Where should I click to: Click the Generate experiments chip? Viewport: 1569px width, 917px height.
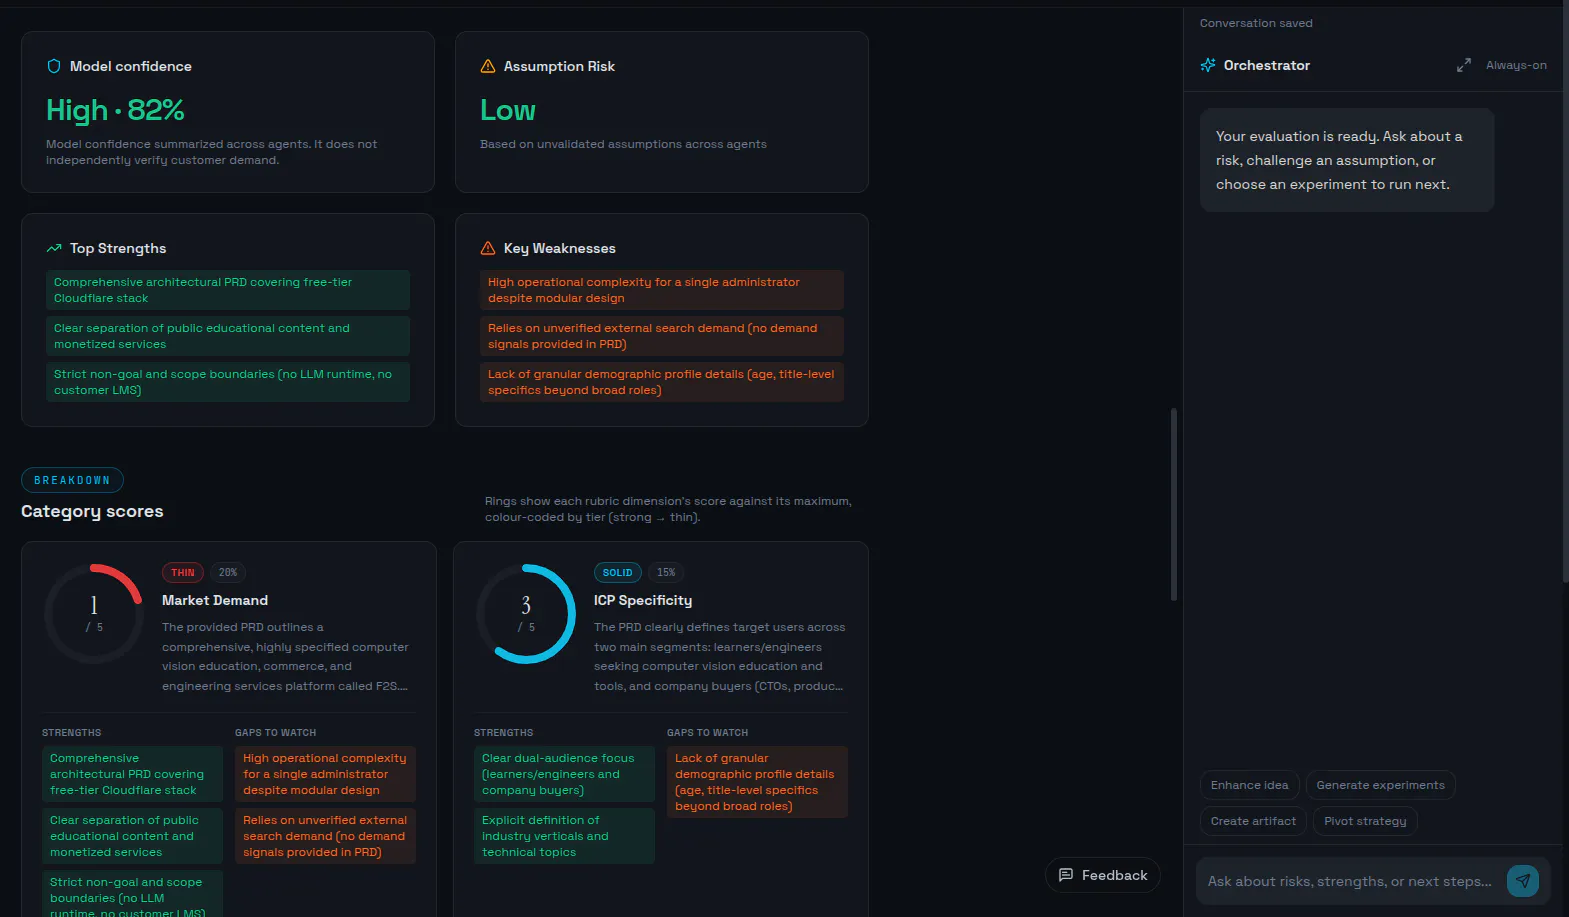[x=1381, y=785]
